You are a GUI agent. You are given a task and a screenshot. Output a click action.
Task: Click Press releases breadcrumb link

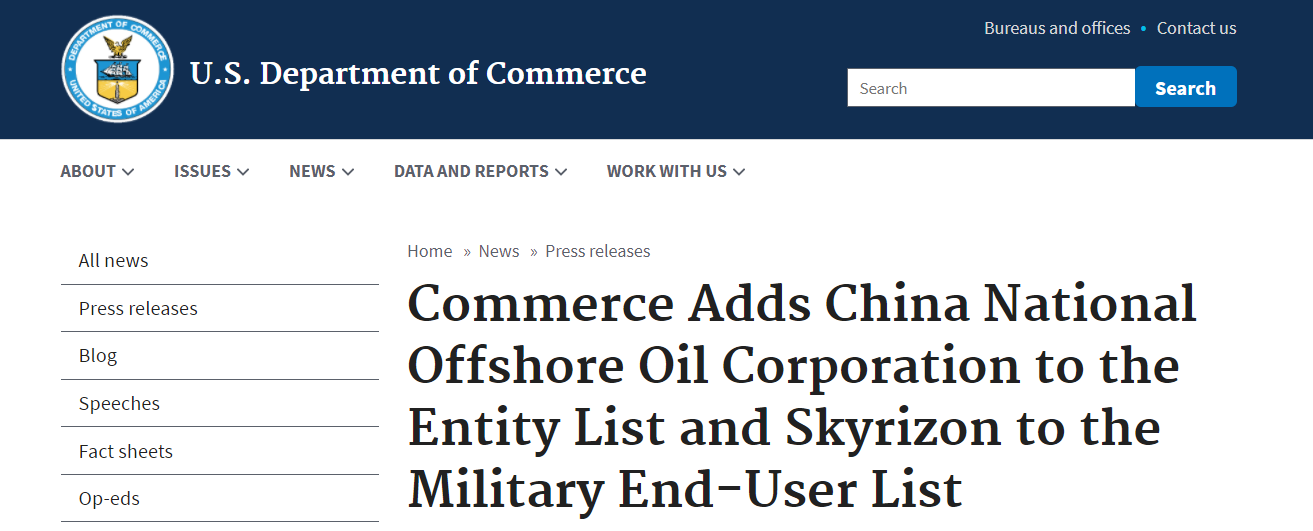(597, 251)
